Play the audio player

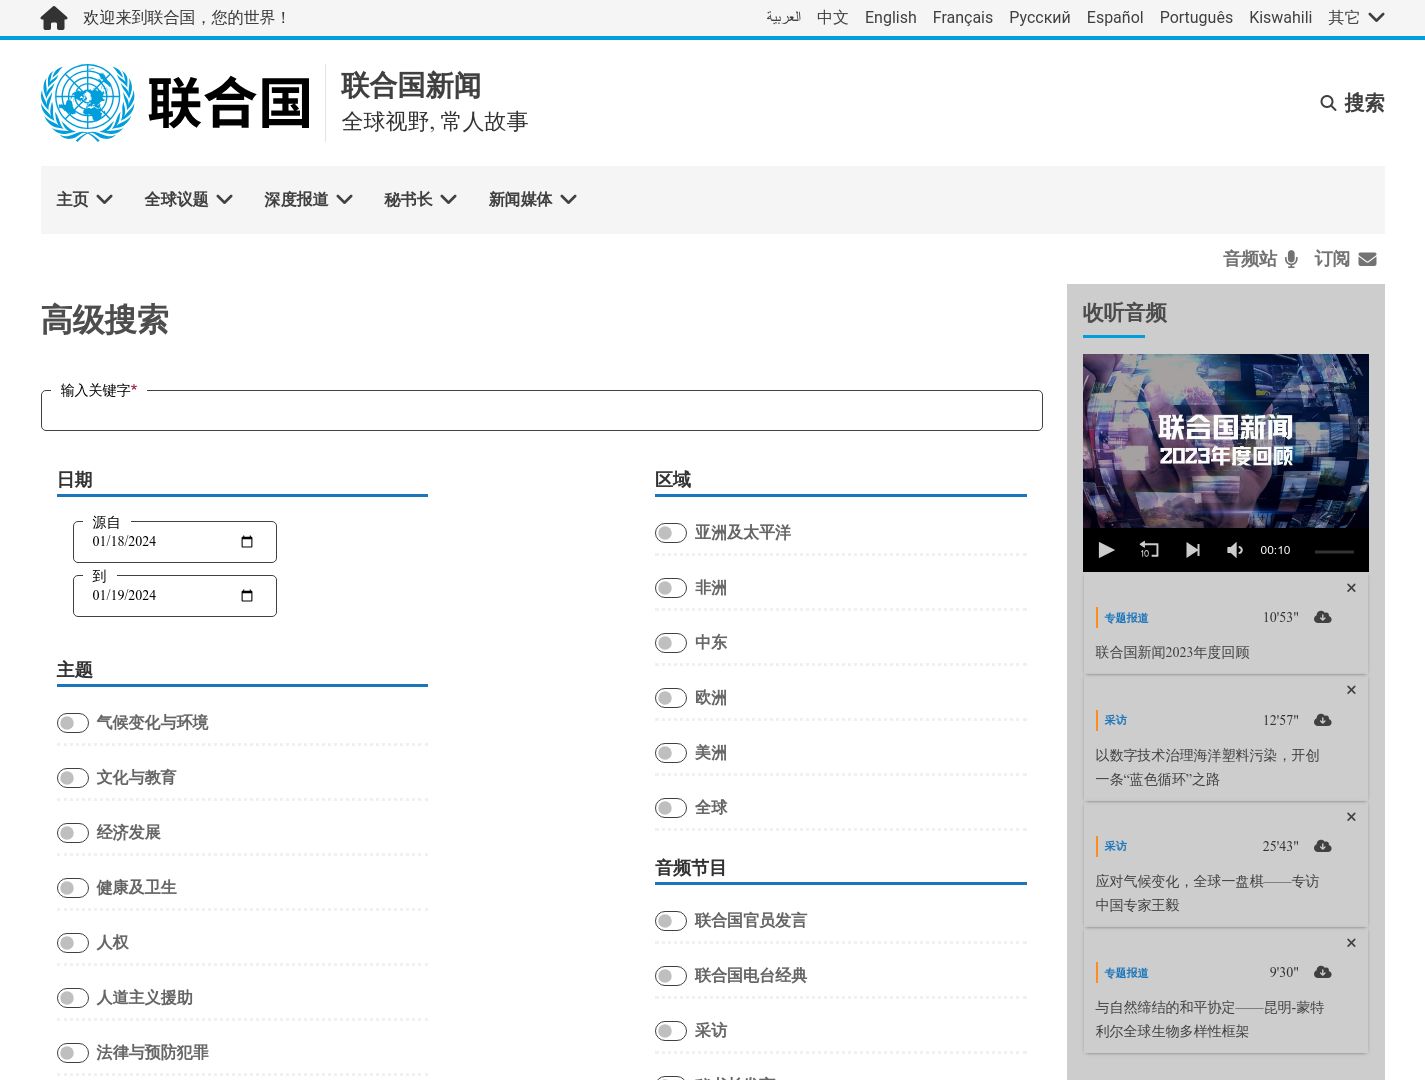(x=1106, y=550)
